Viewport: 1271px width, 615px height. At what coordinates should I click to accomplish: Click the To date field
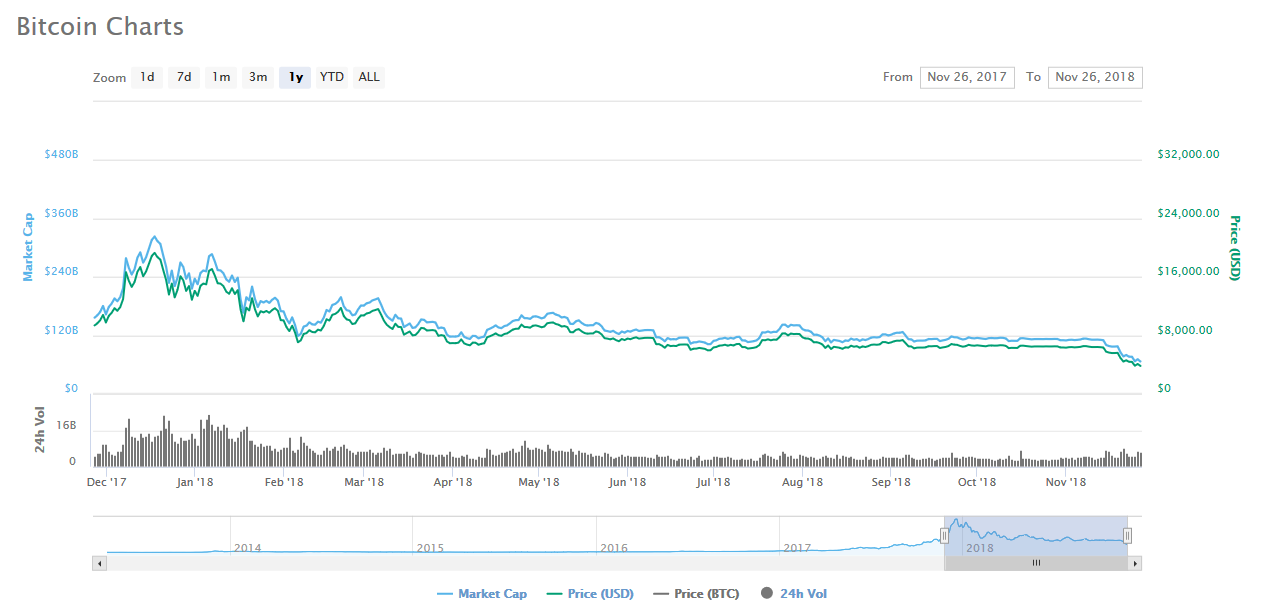pyautogui.click(x=1095, y=77)
